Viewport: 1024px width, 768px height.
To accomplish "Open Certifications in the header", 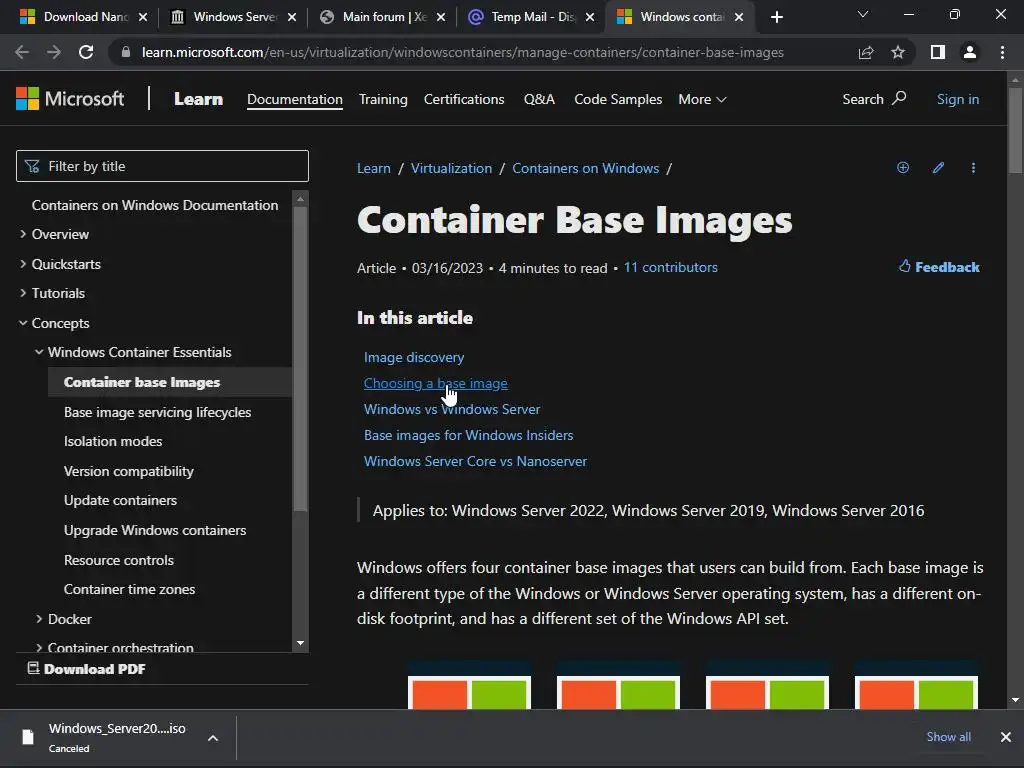I will coord(464,99).
